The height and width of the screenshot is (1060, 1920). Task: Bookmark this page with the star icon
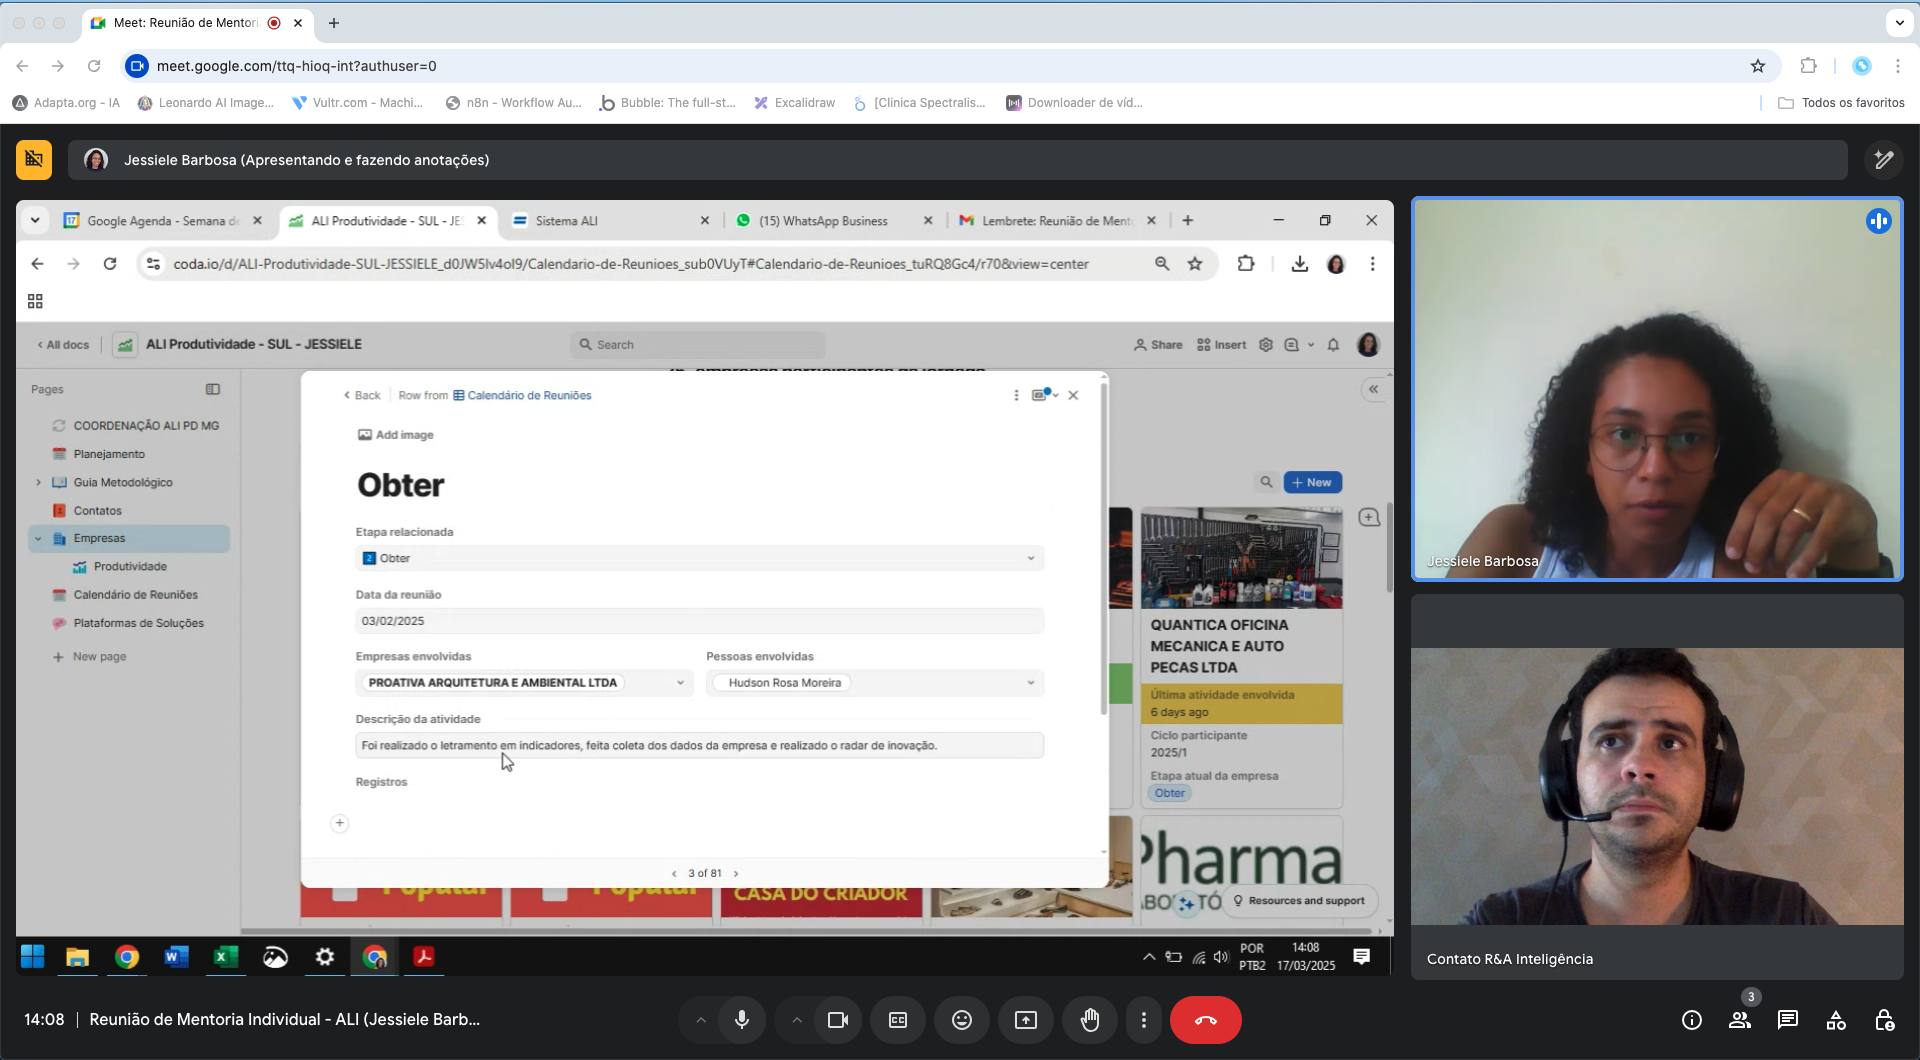pos(1758,66)
